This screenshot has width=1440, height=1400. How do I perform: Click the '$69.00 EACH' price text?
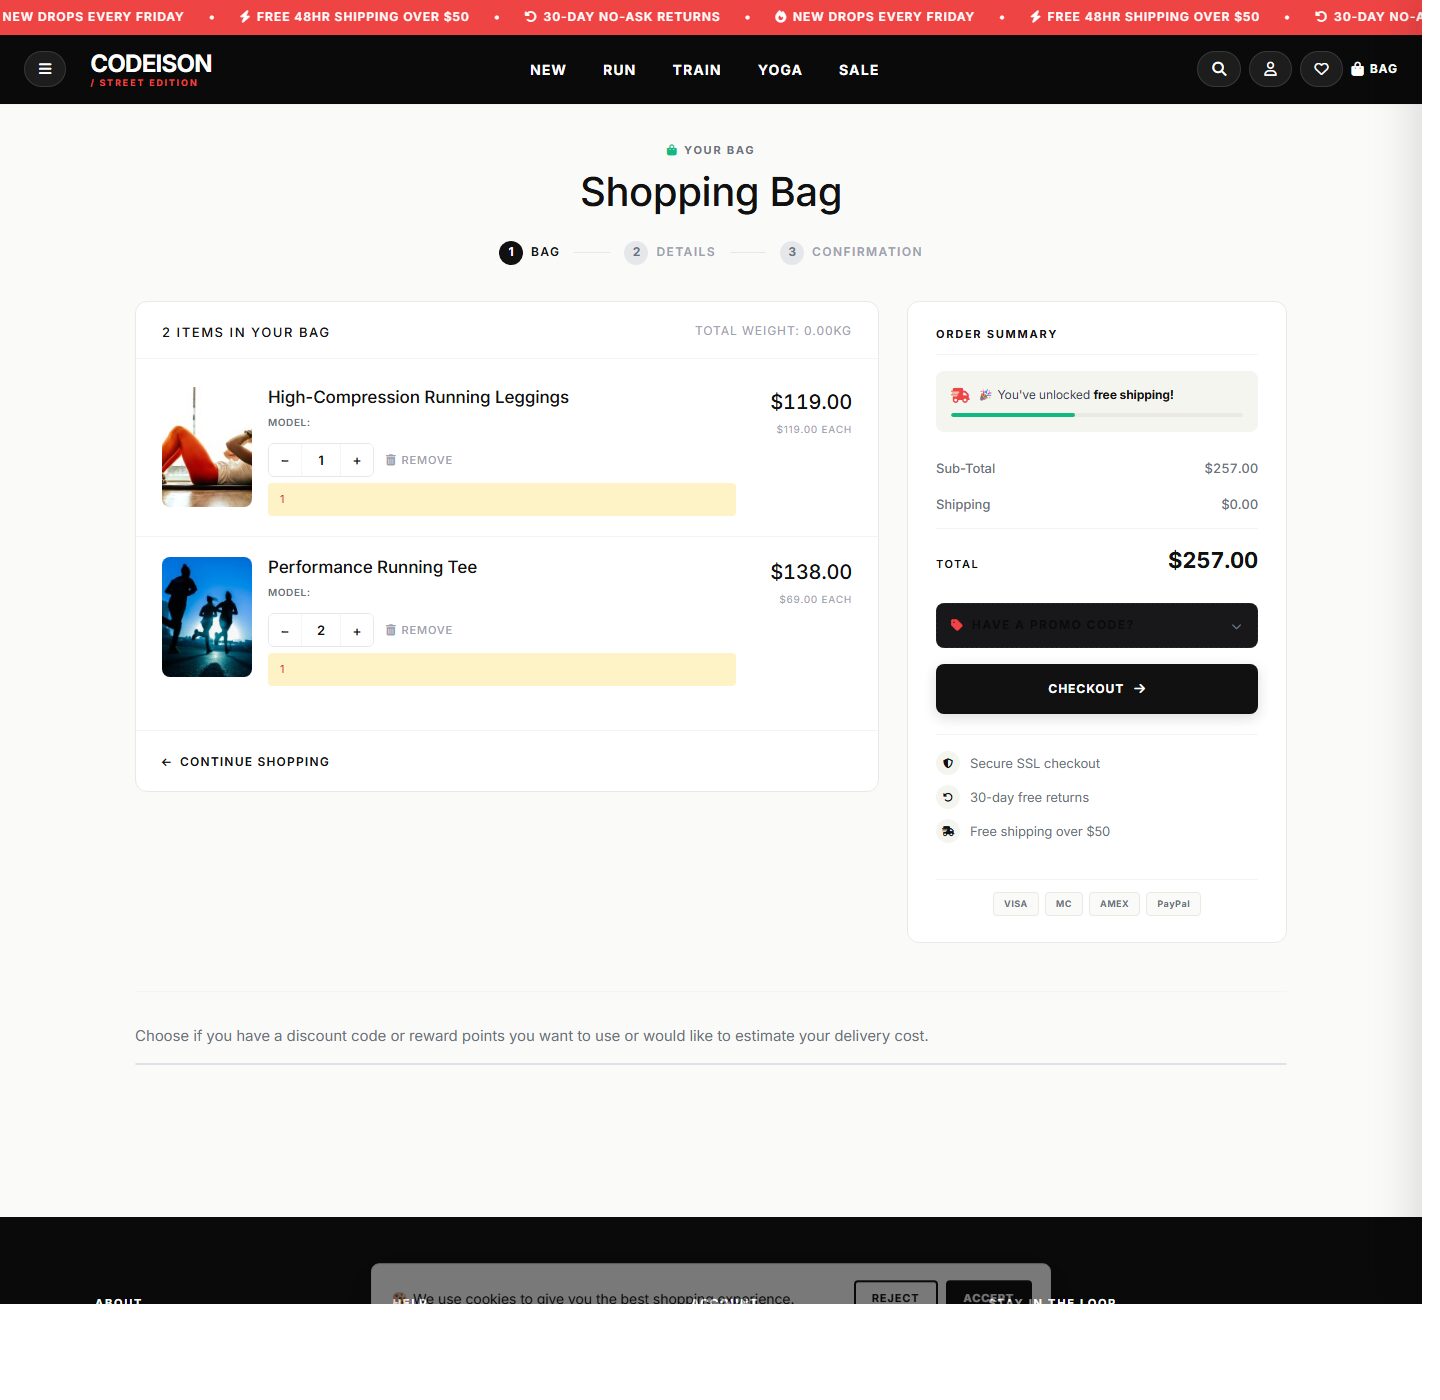click(x=815, y=600)
